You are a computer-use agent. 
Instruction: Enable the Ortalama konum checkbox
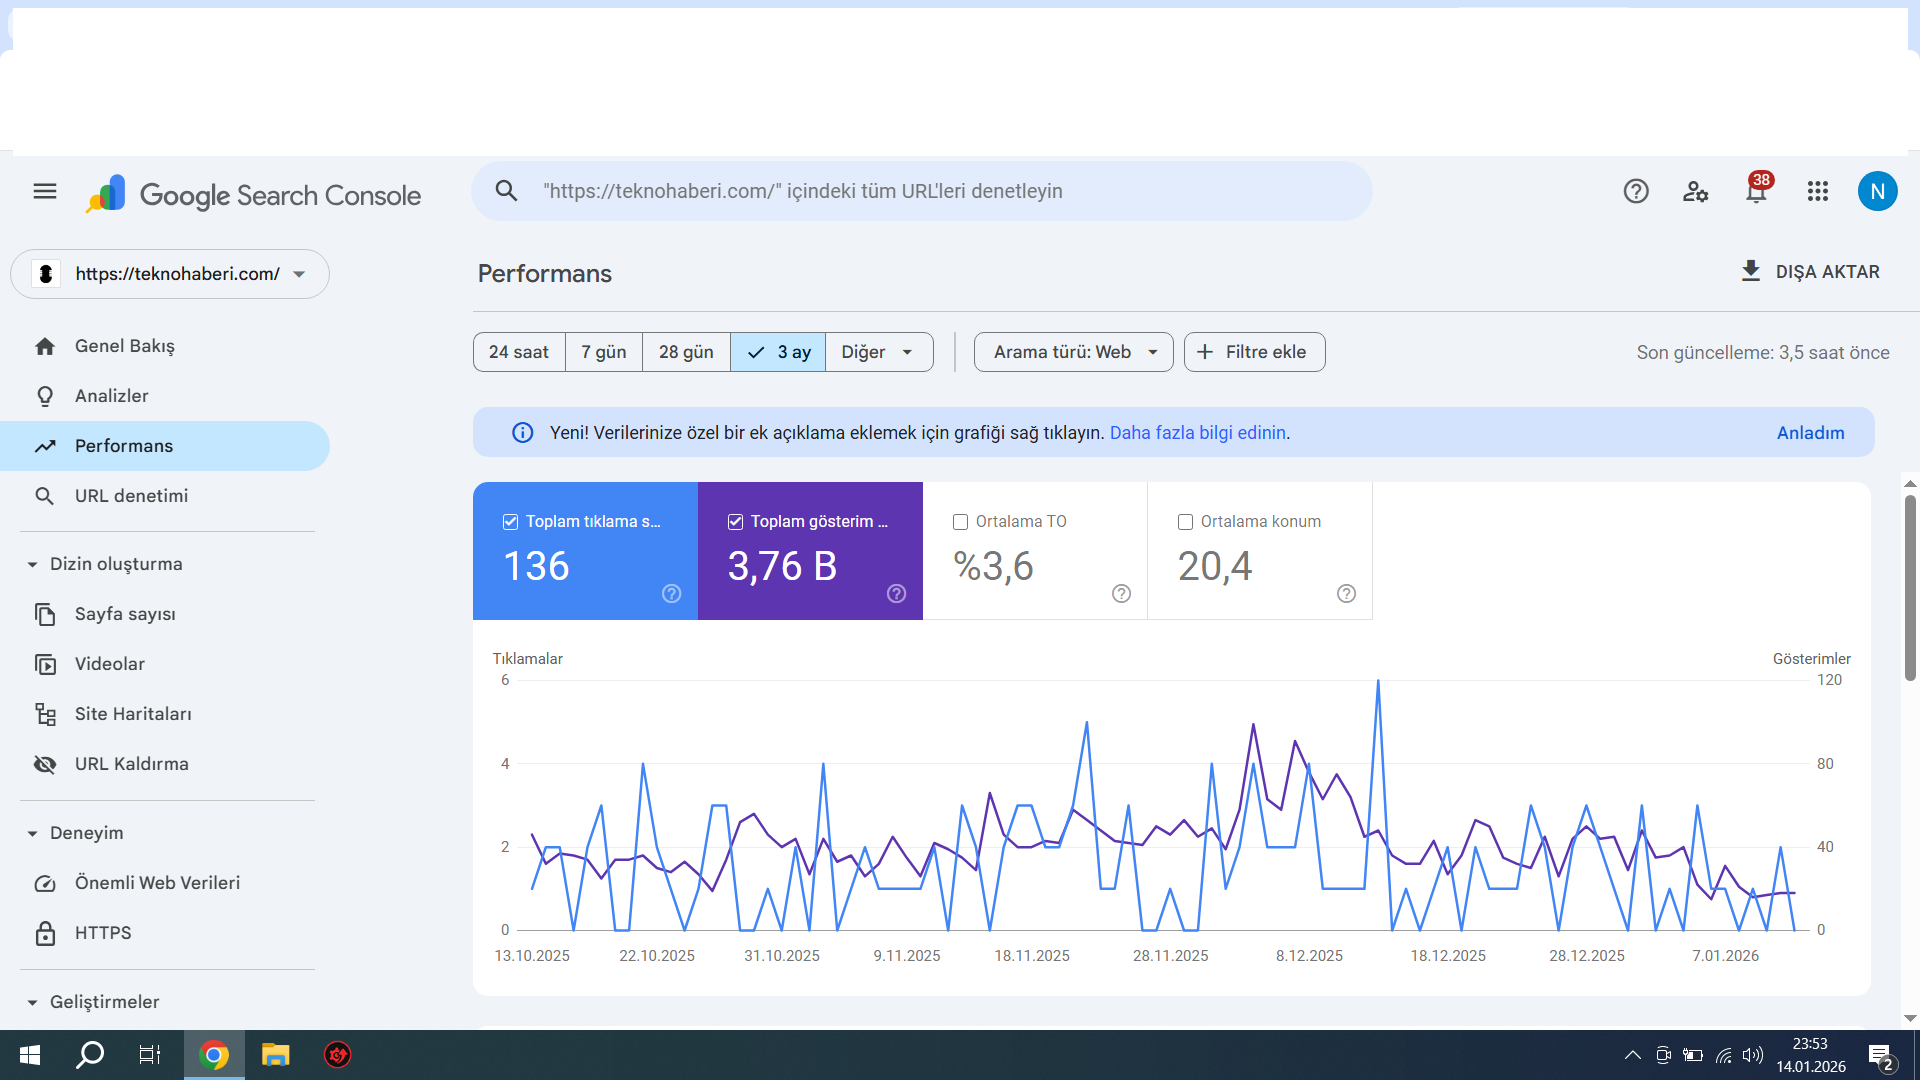1185,522
